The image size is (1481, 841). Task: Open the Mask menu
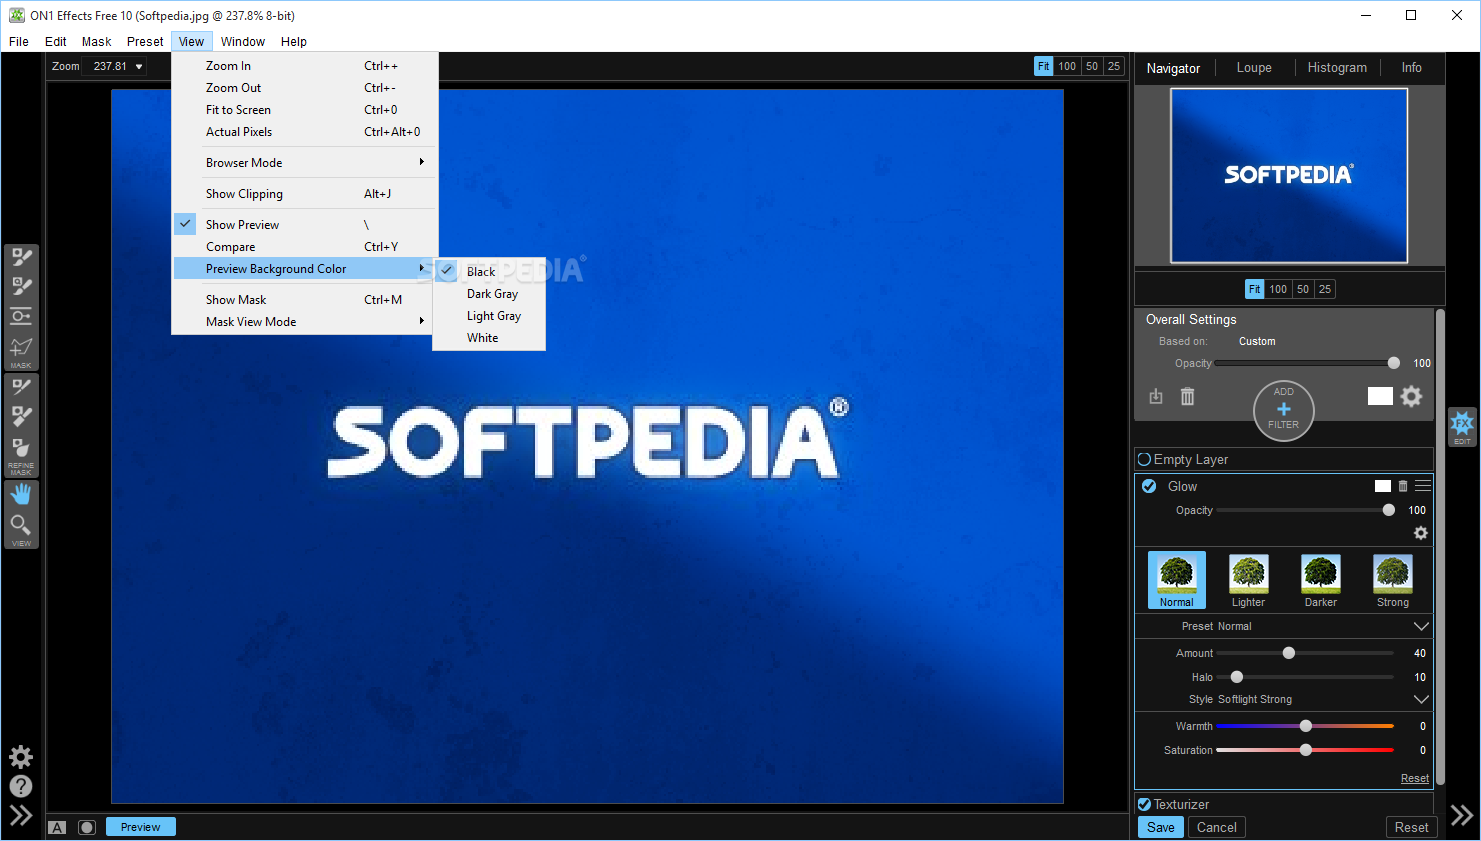(97, 42)
